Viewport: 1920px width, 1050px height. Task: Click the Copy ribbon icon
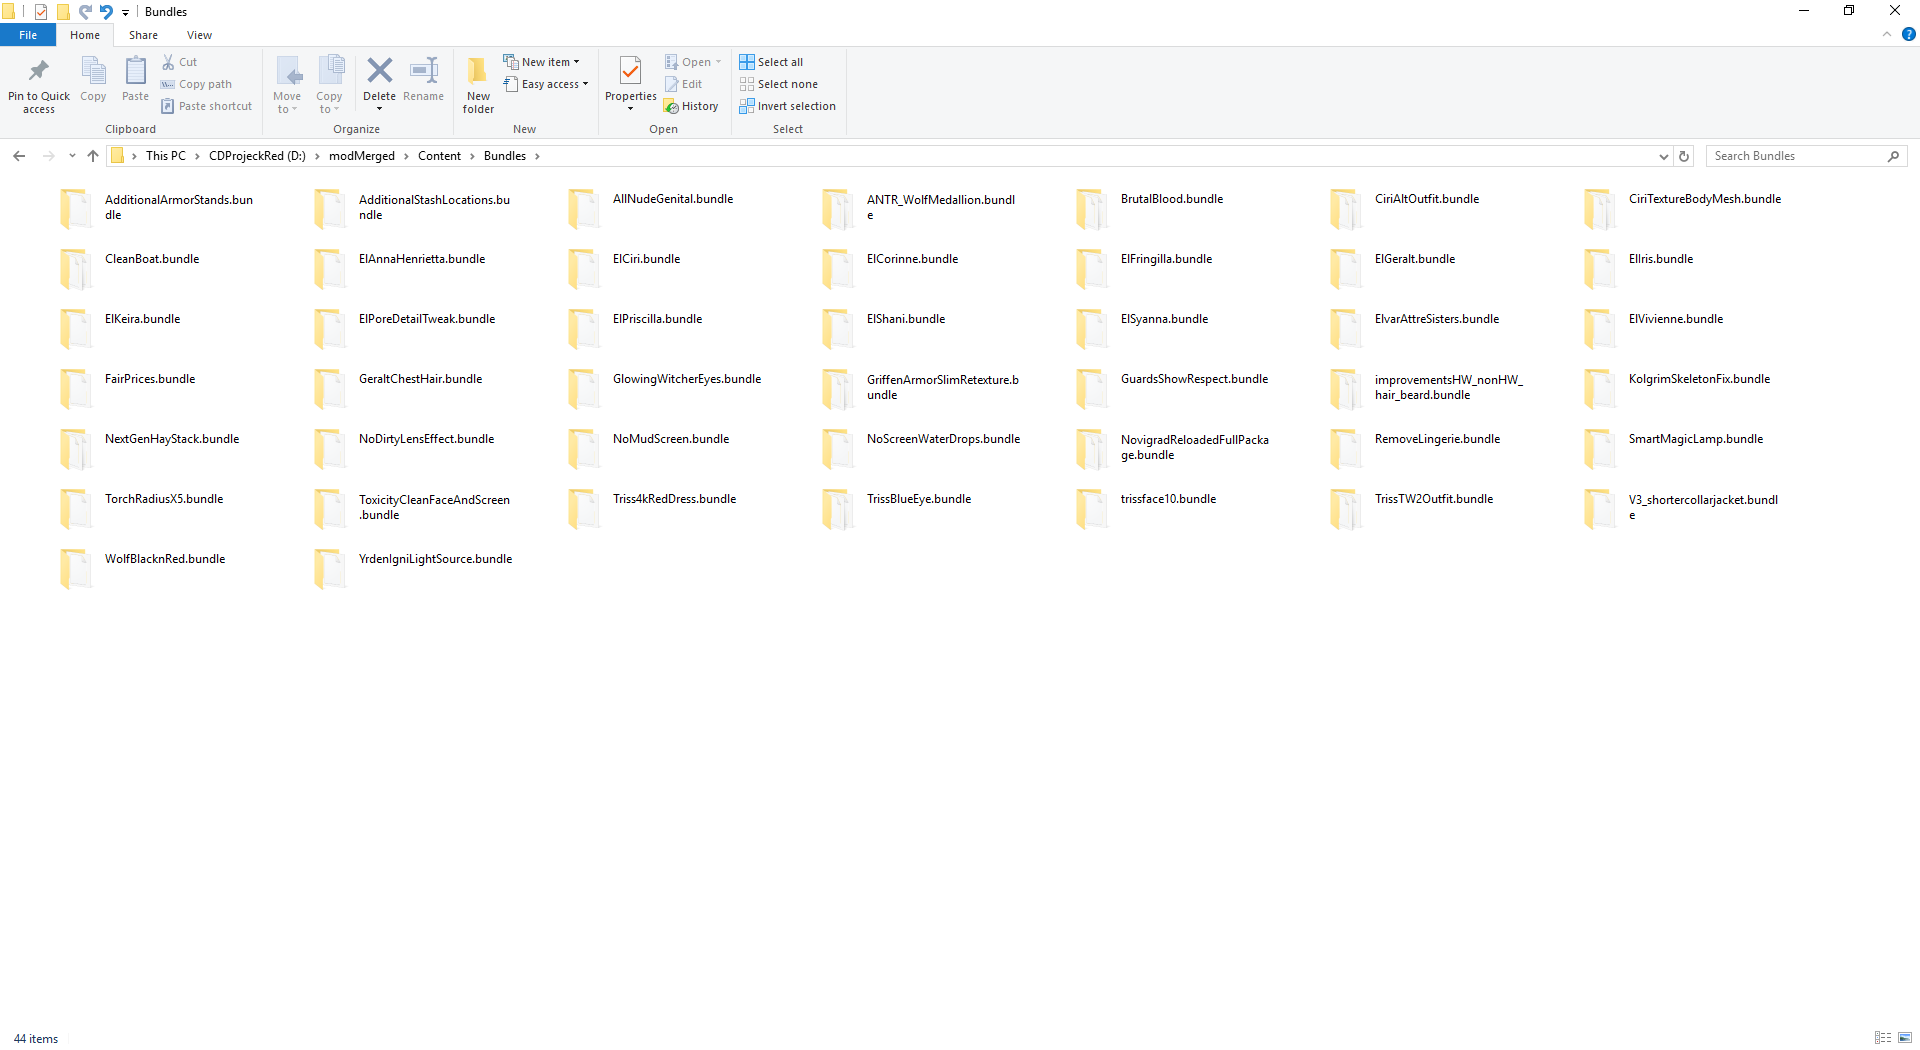93,71
